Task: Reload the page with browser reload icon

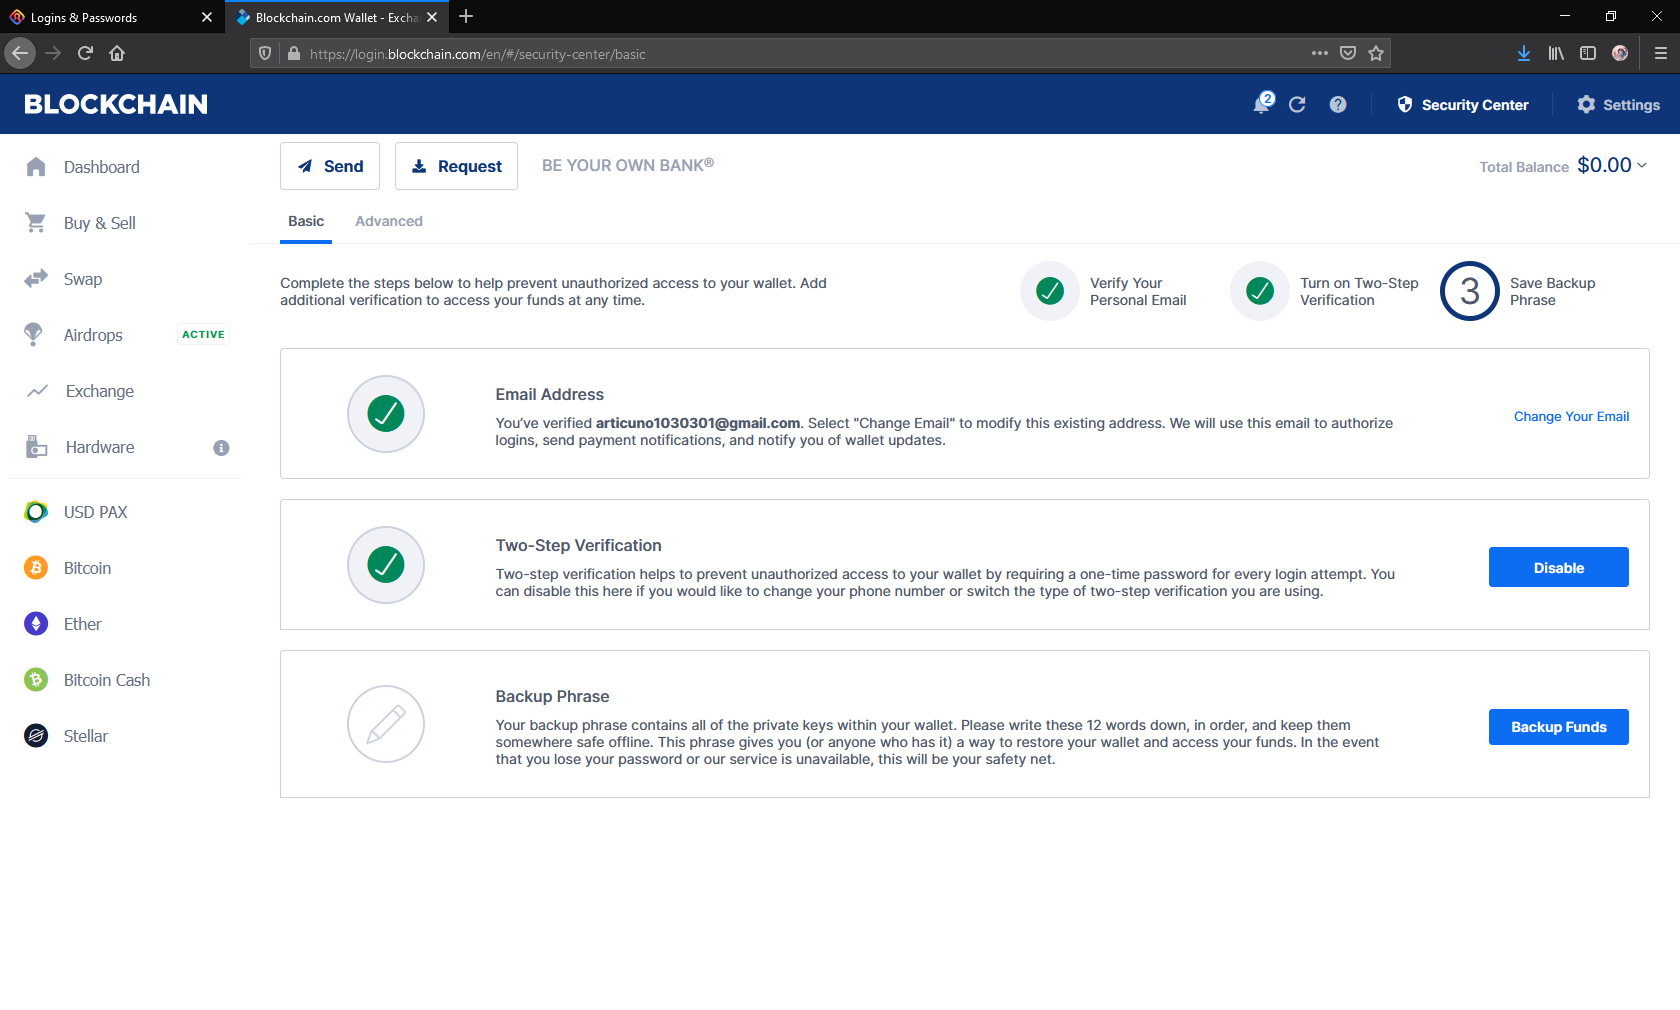Action: (85, 53)
